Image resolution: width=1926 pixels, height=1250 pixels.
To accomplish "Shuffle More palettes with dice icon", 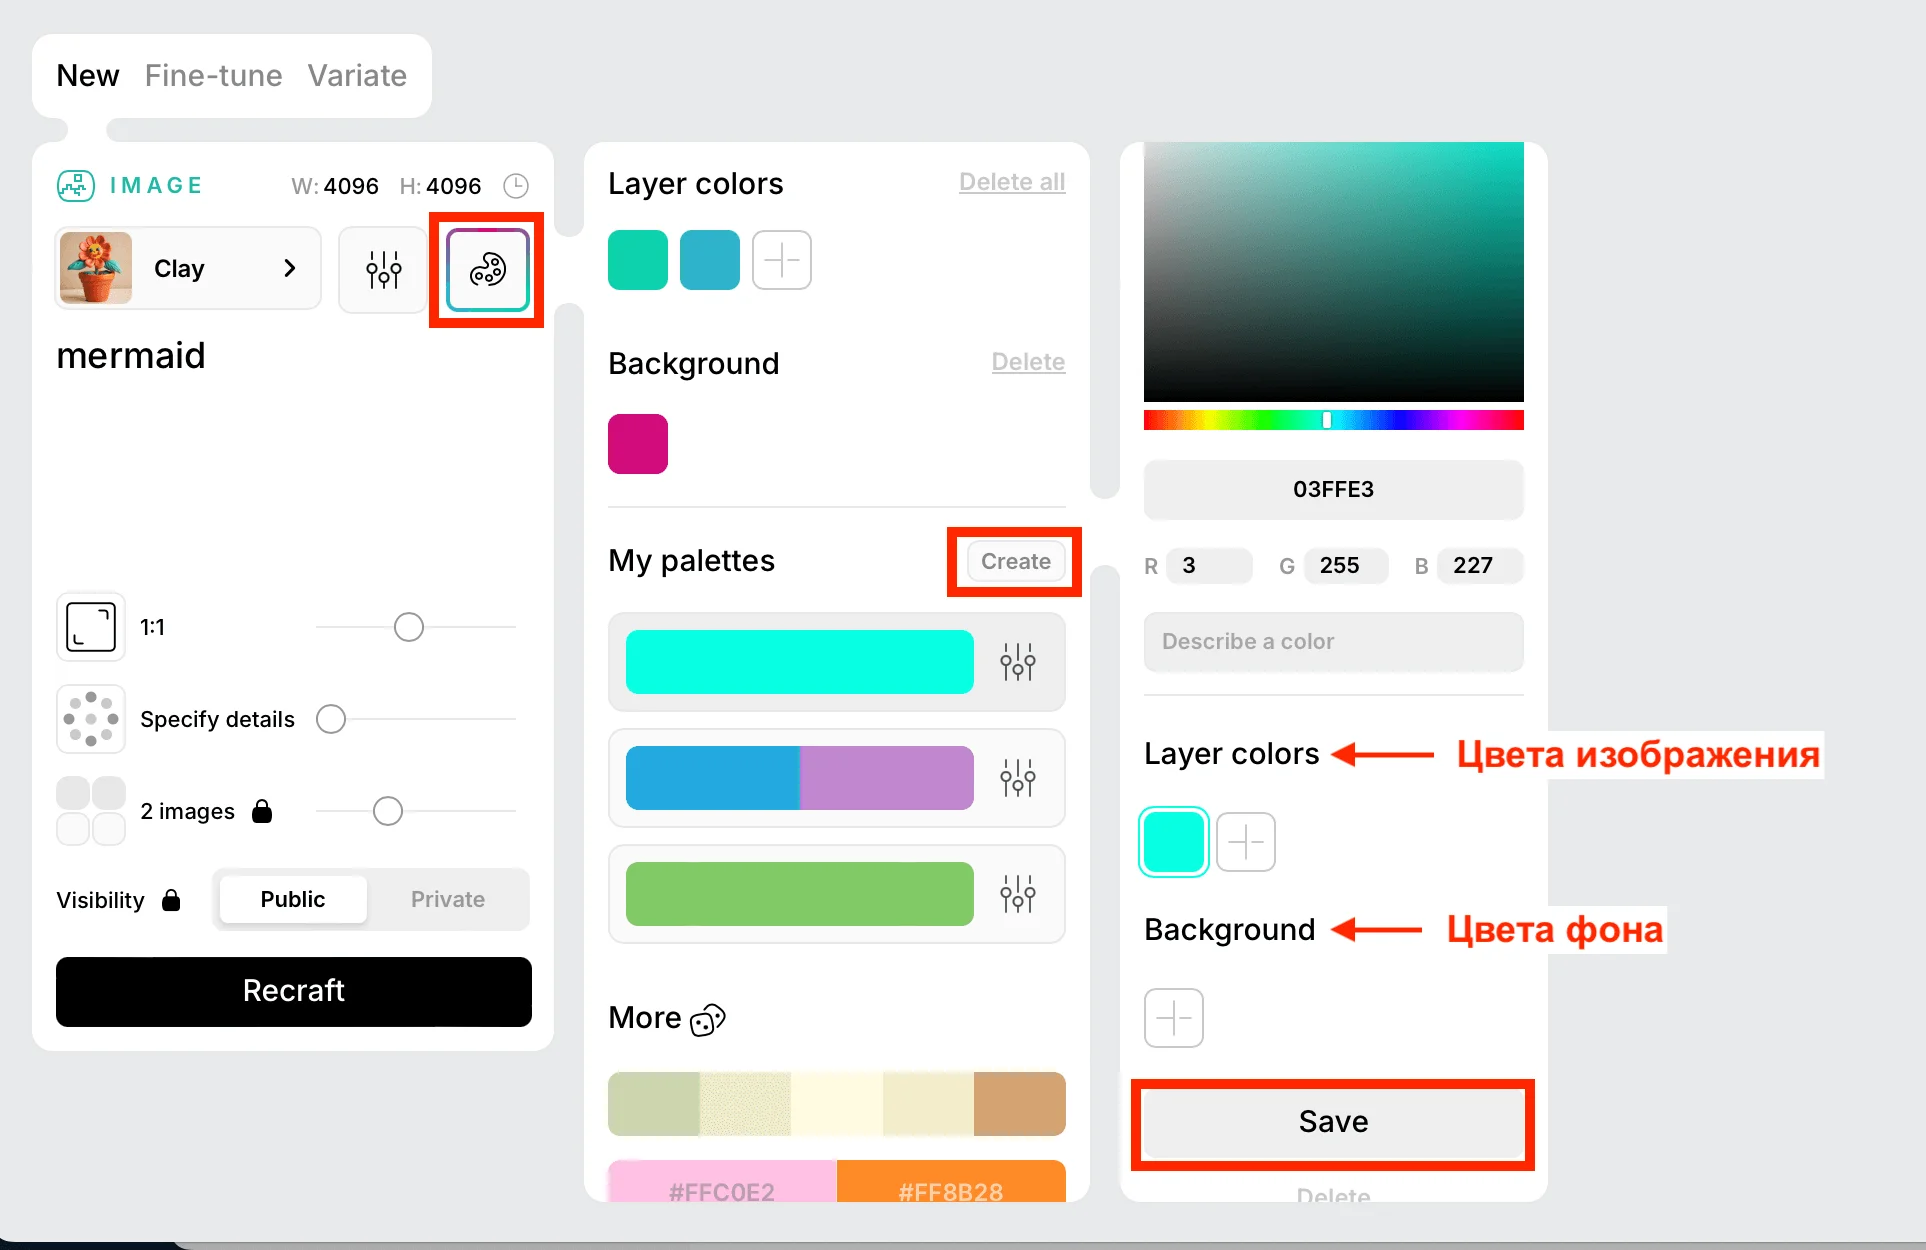I will 708,1019.
